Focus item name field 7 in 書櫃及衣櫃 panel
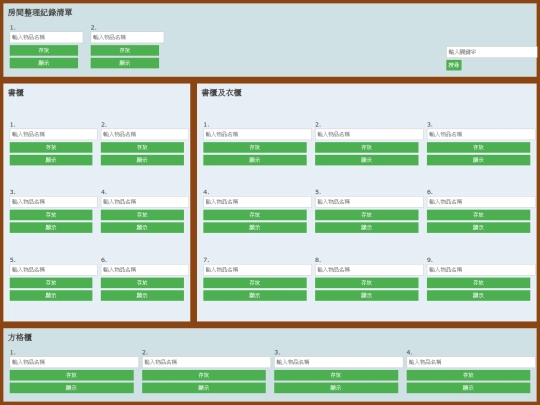 coord(257,270)
